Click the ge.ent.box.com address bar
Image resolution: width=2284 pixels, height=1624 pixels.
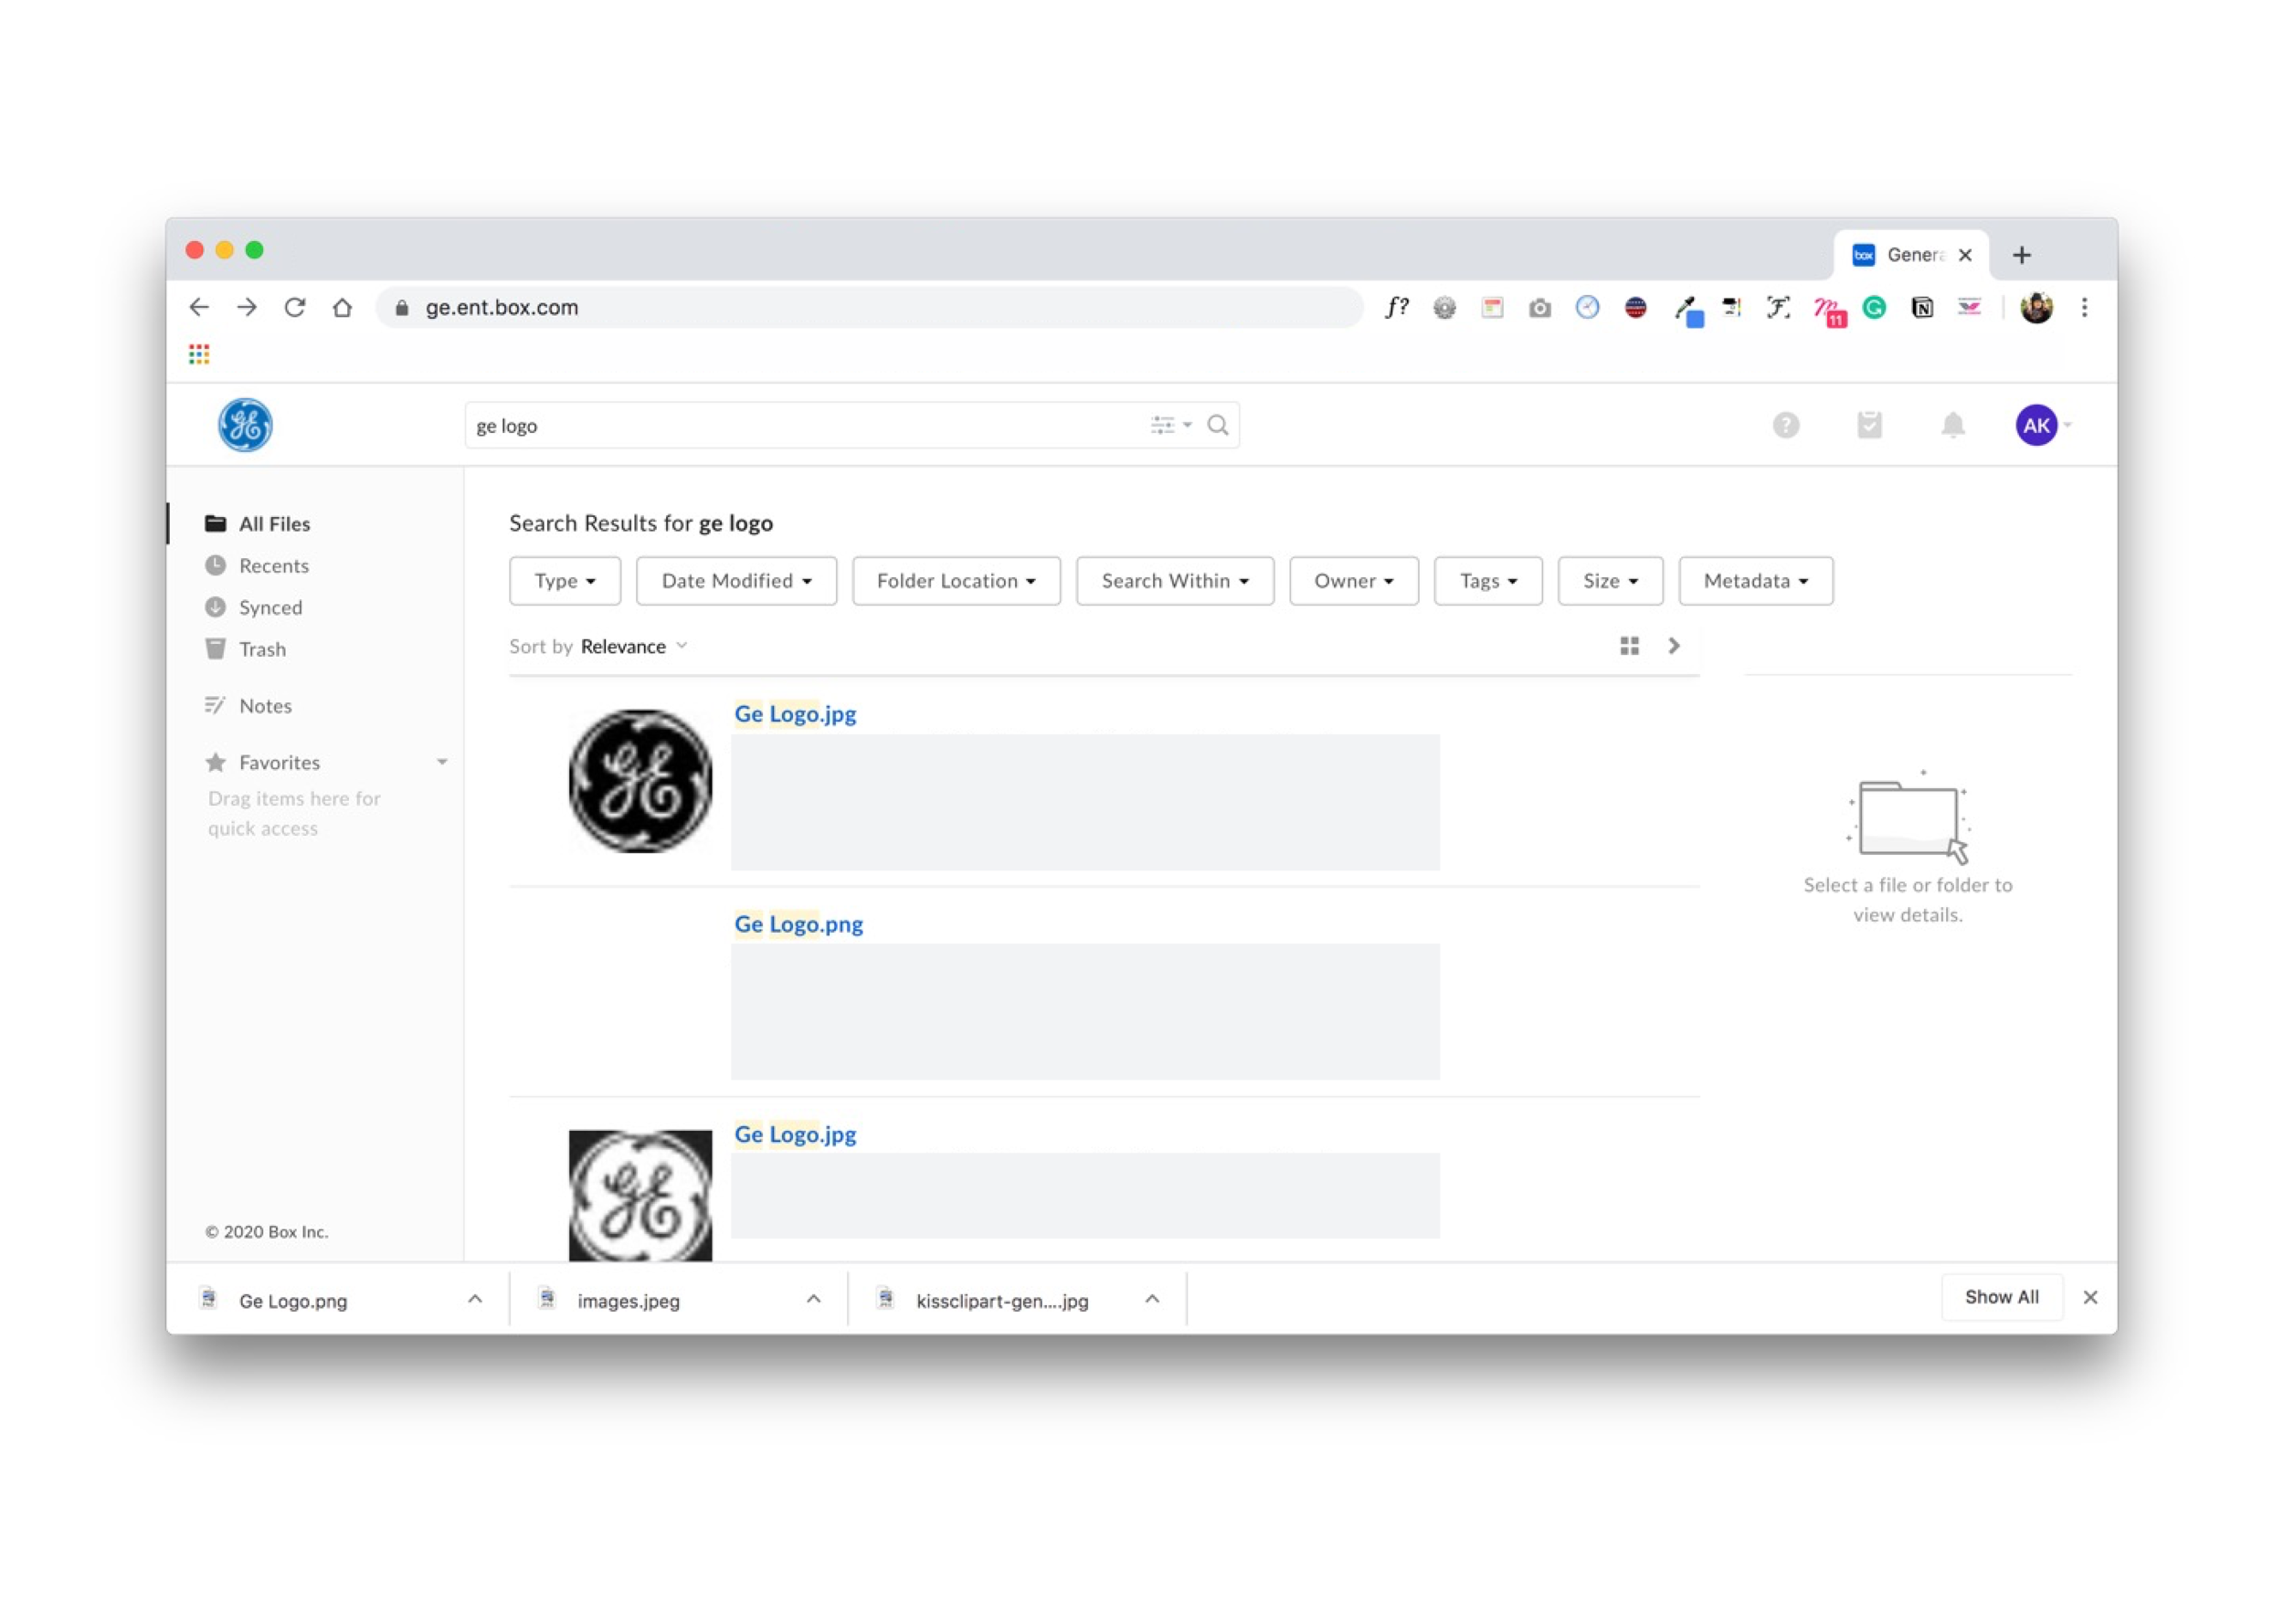(869, 307)
